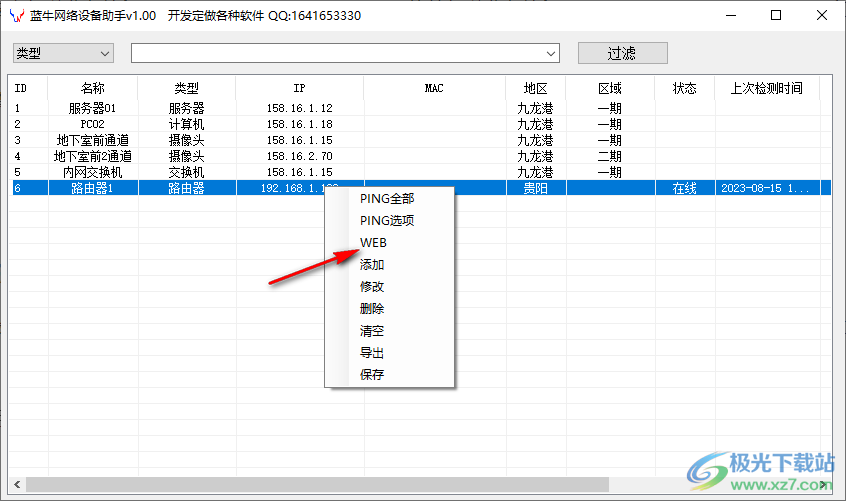Maximize the application window
This screenshot has width=846, height=501.
tap(776, 15)
